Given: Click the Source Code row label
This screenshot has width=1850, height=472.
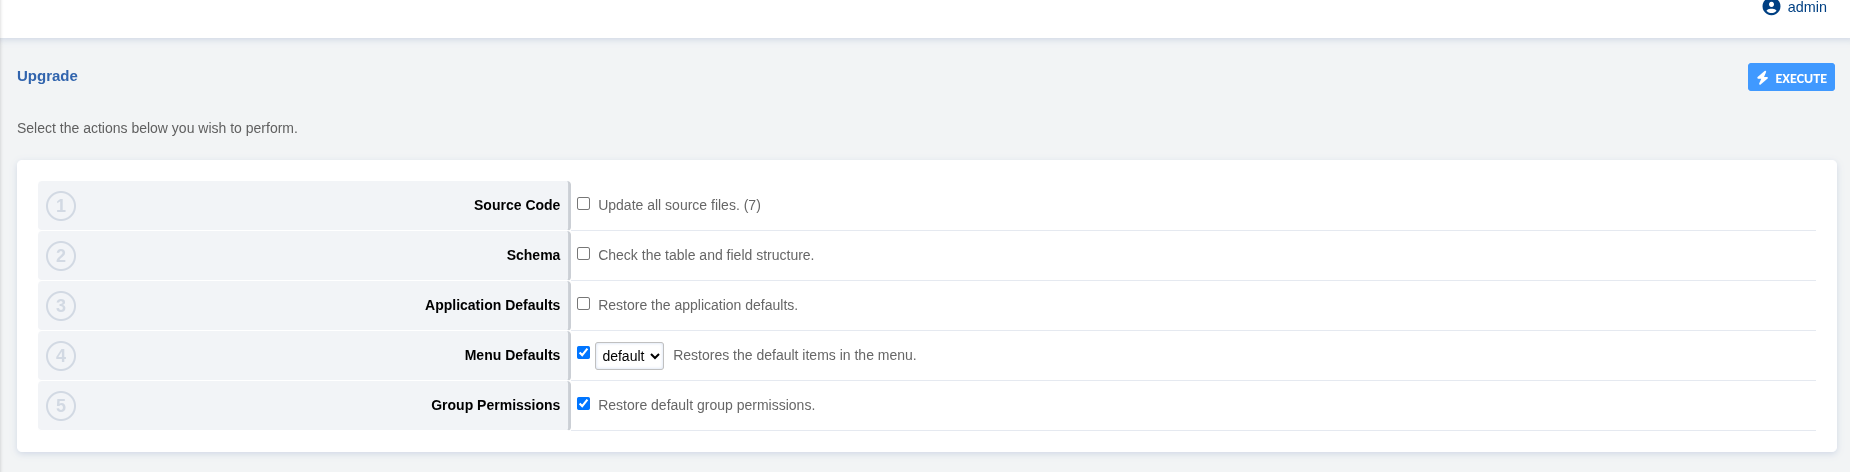Looking at the screenshot, I should click(516, 205).
